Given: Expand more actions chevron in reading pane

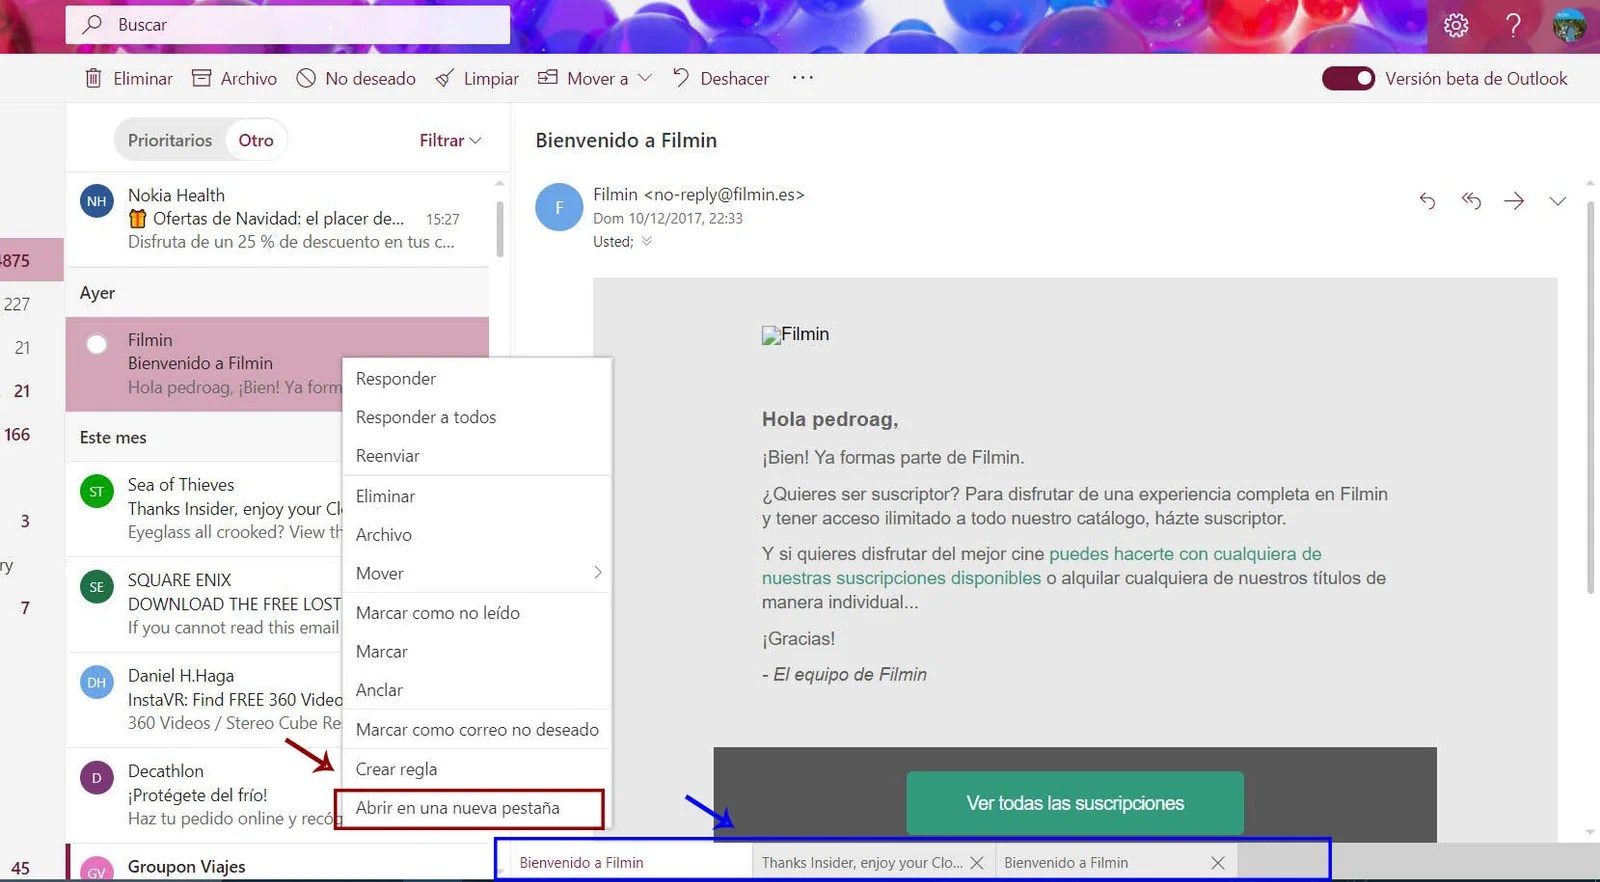Looking at the screenshot, I should tap(1557, 201).
